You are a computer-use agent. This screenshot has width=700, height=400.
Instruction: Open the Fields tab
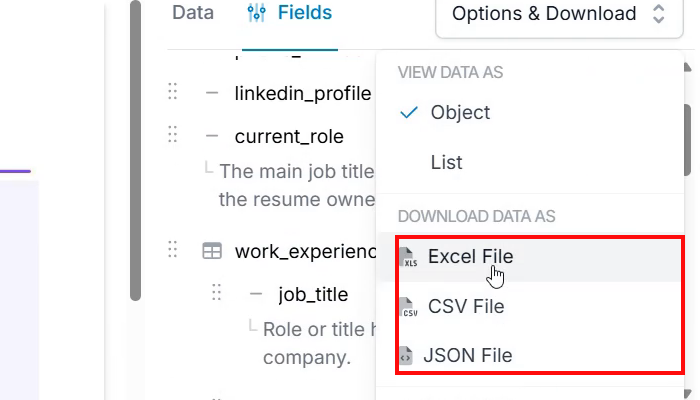(x=290, y=12)
